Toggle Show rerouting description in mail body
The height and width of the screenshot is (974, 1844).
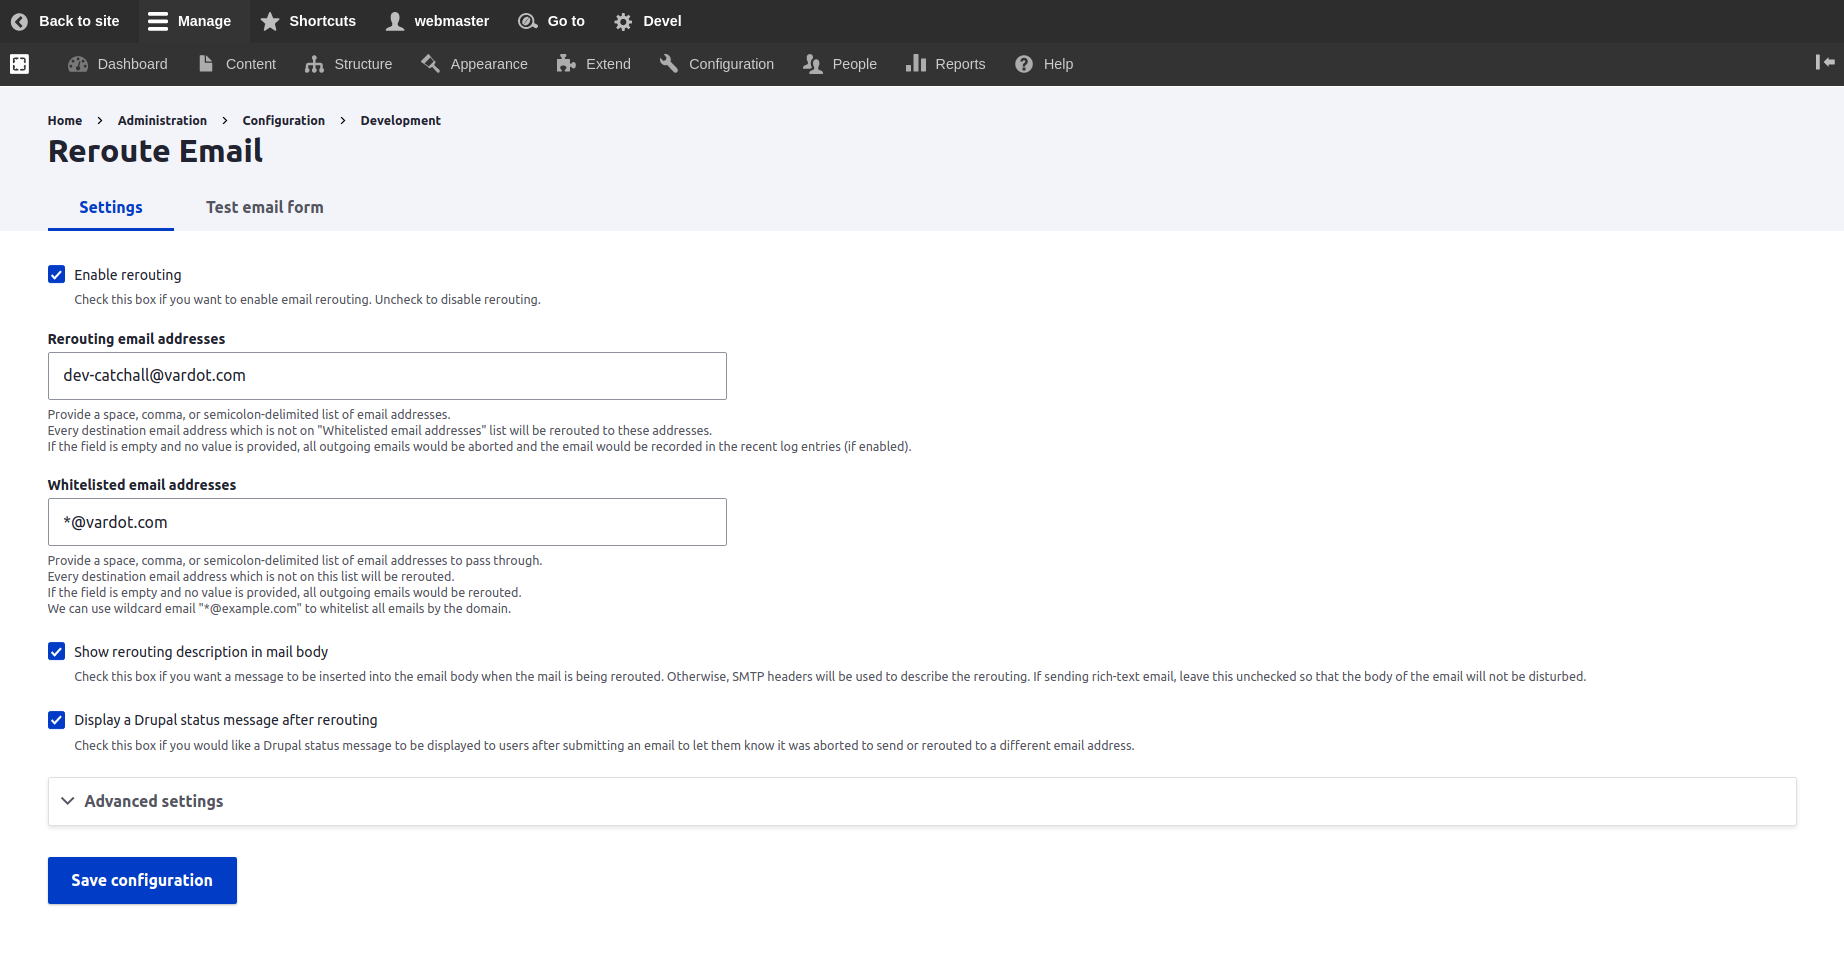click(x=57, y=652)
